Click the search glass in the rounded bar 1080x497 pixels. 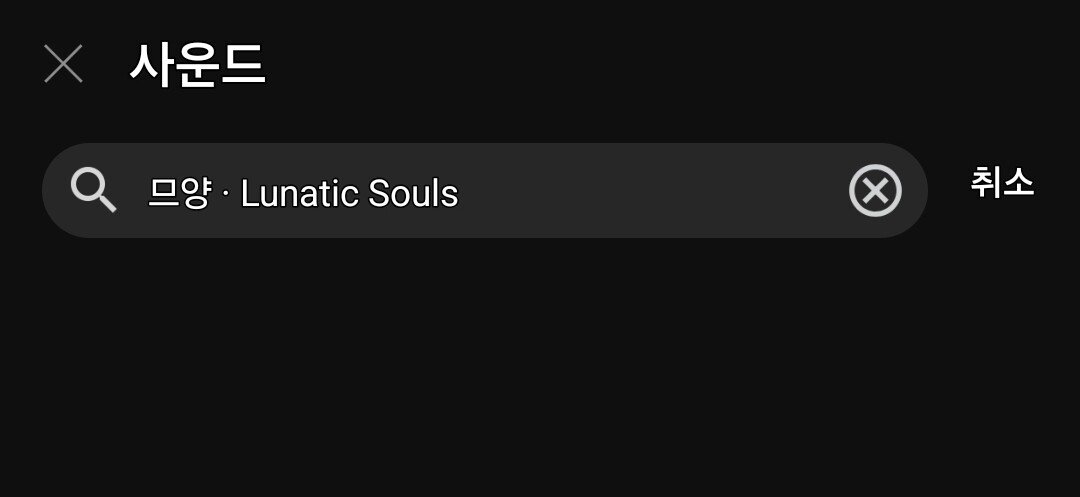tap(94, 190)
